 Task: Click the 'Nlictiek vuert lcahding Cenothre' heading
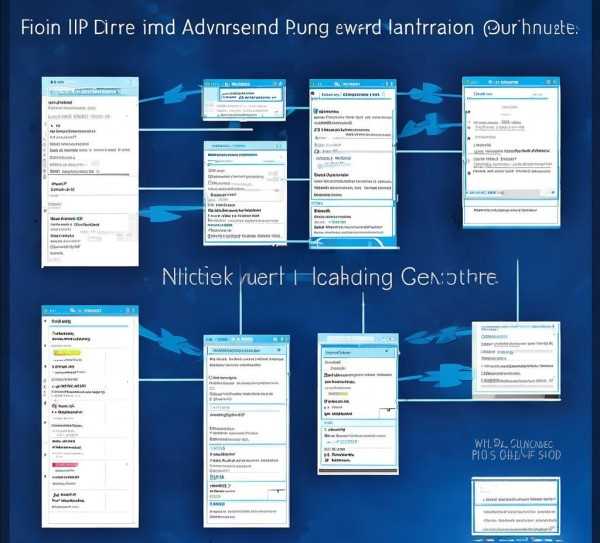pyautogui.click(x=330, y=277)
